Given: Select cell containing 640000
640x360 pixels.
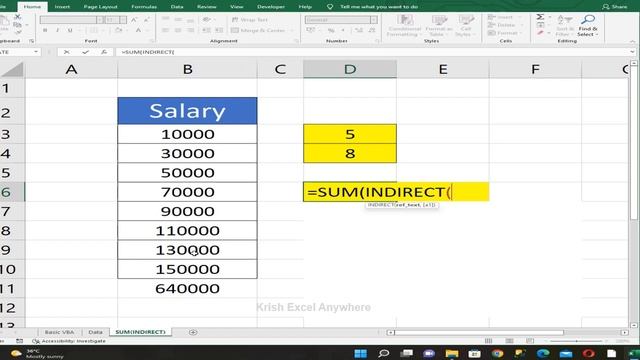Looking at the screenshot, I should [187, 289].
